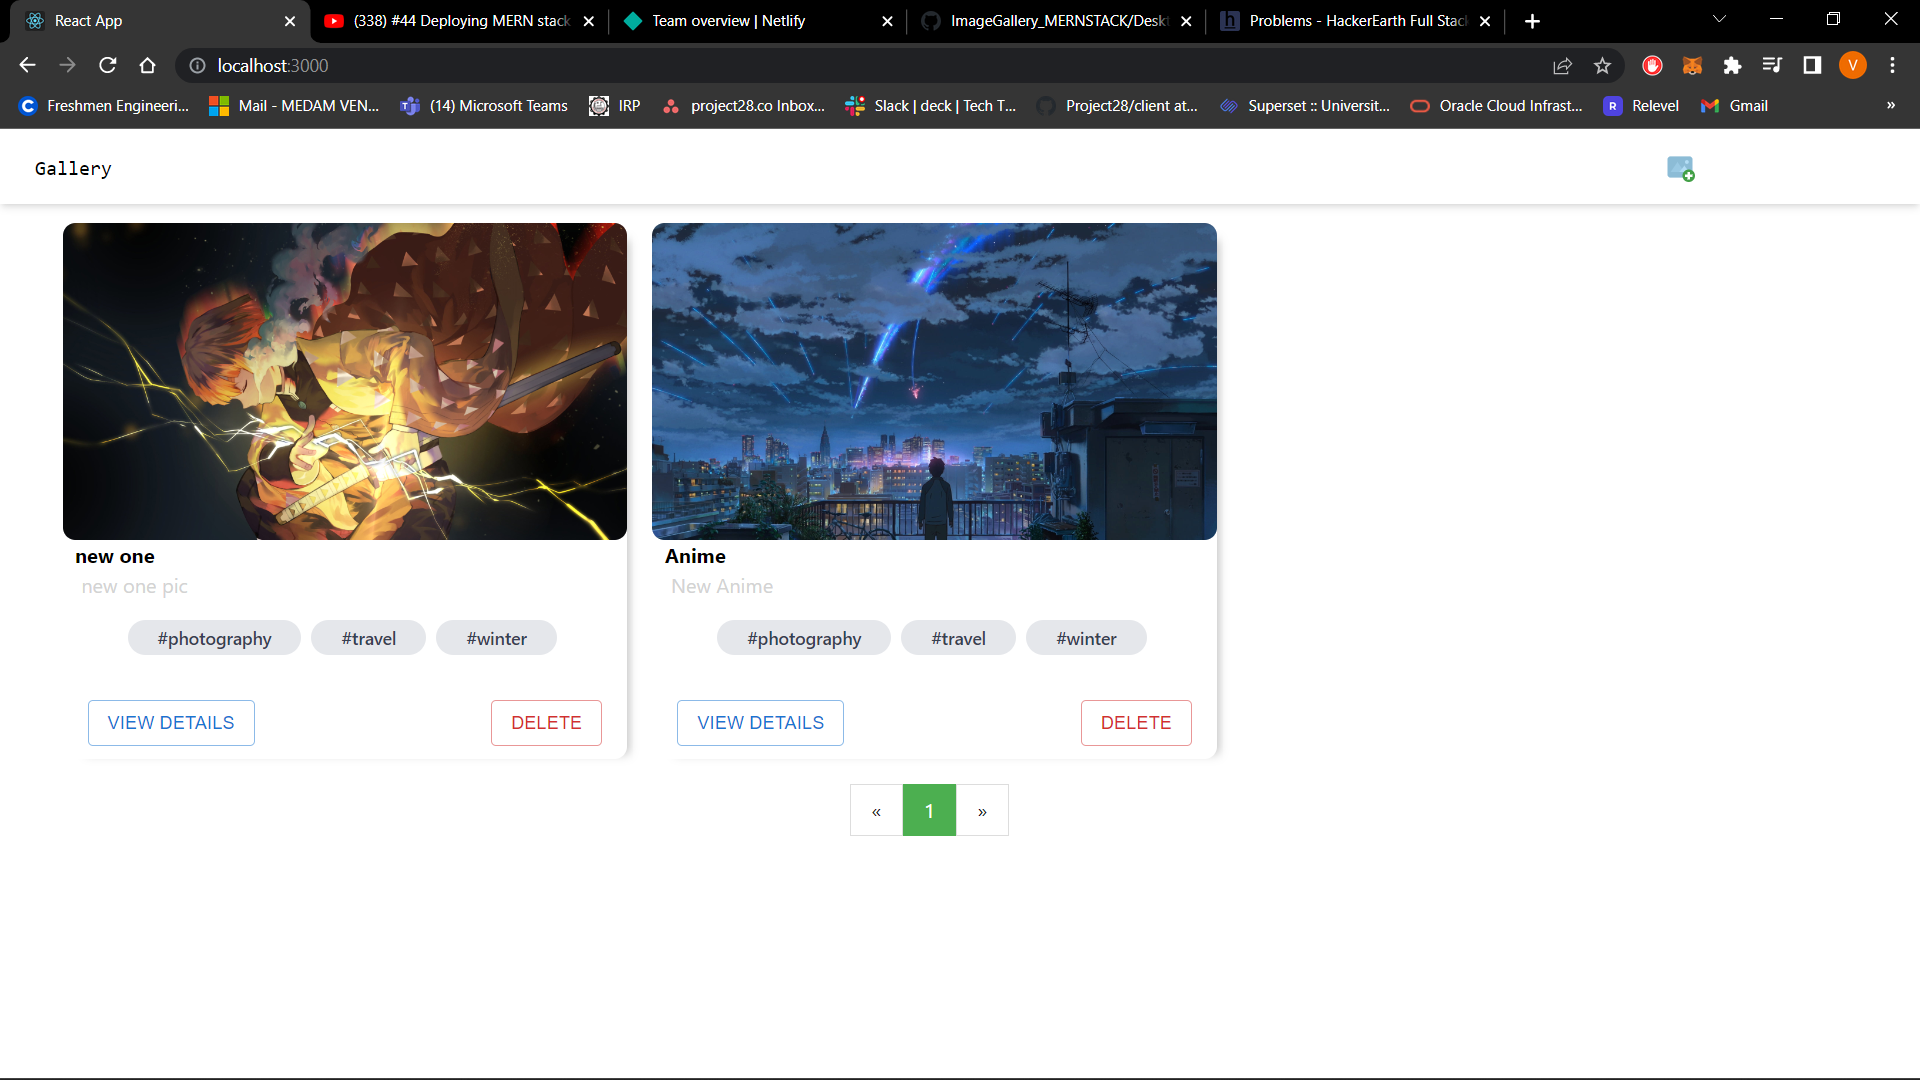Close the HackerEarth Problems tab
Image resolution: width=1920 pixels, height=1080 pixels.
[1485, 21]
